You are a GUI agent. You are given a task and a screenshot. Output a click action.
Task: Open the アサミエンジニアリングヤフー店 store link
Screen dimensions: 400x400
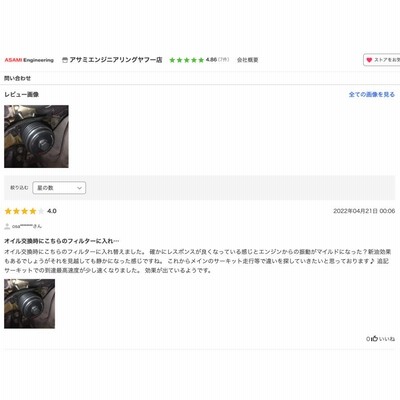116,60
